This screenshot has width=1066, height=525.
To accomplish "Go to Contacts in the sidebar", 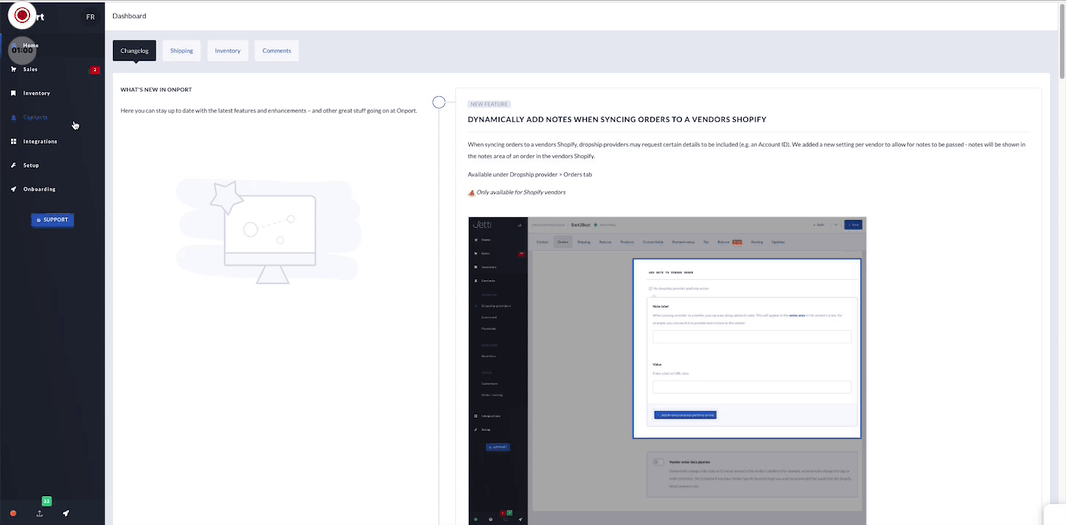I will point(35,117).
